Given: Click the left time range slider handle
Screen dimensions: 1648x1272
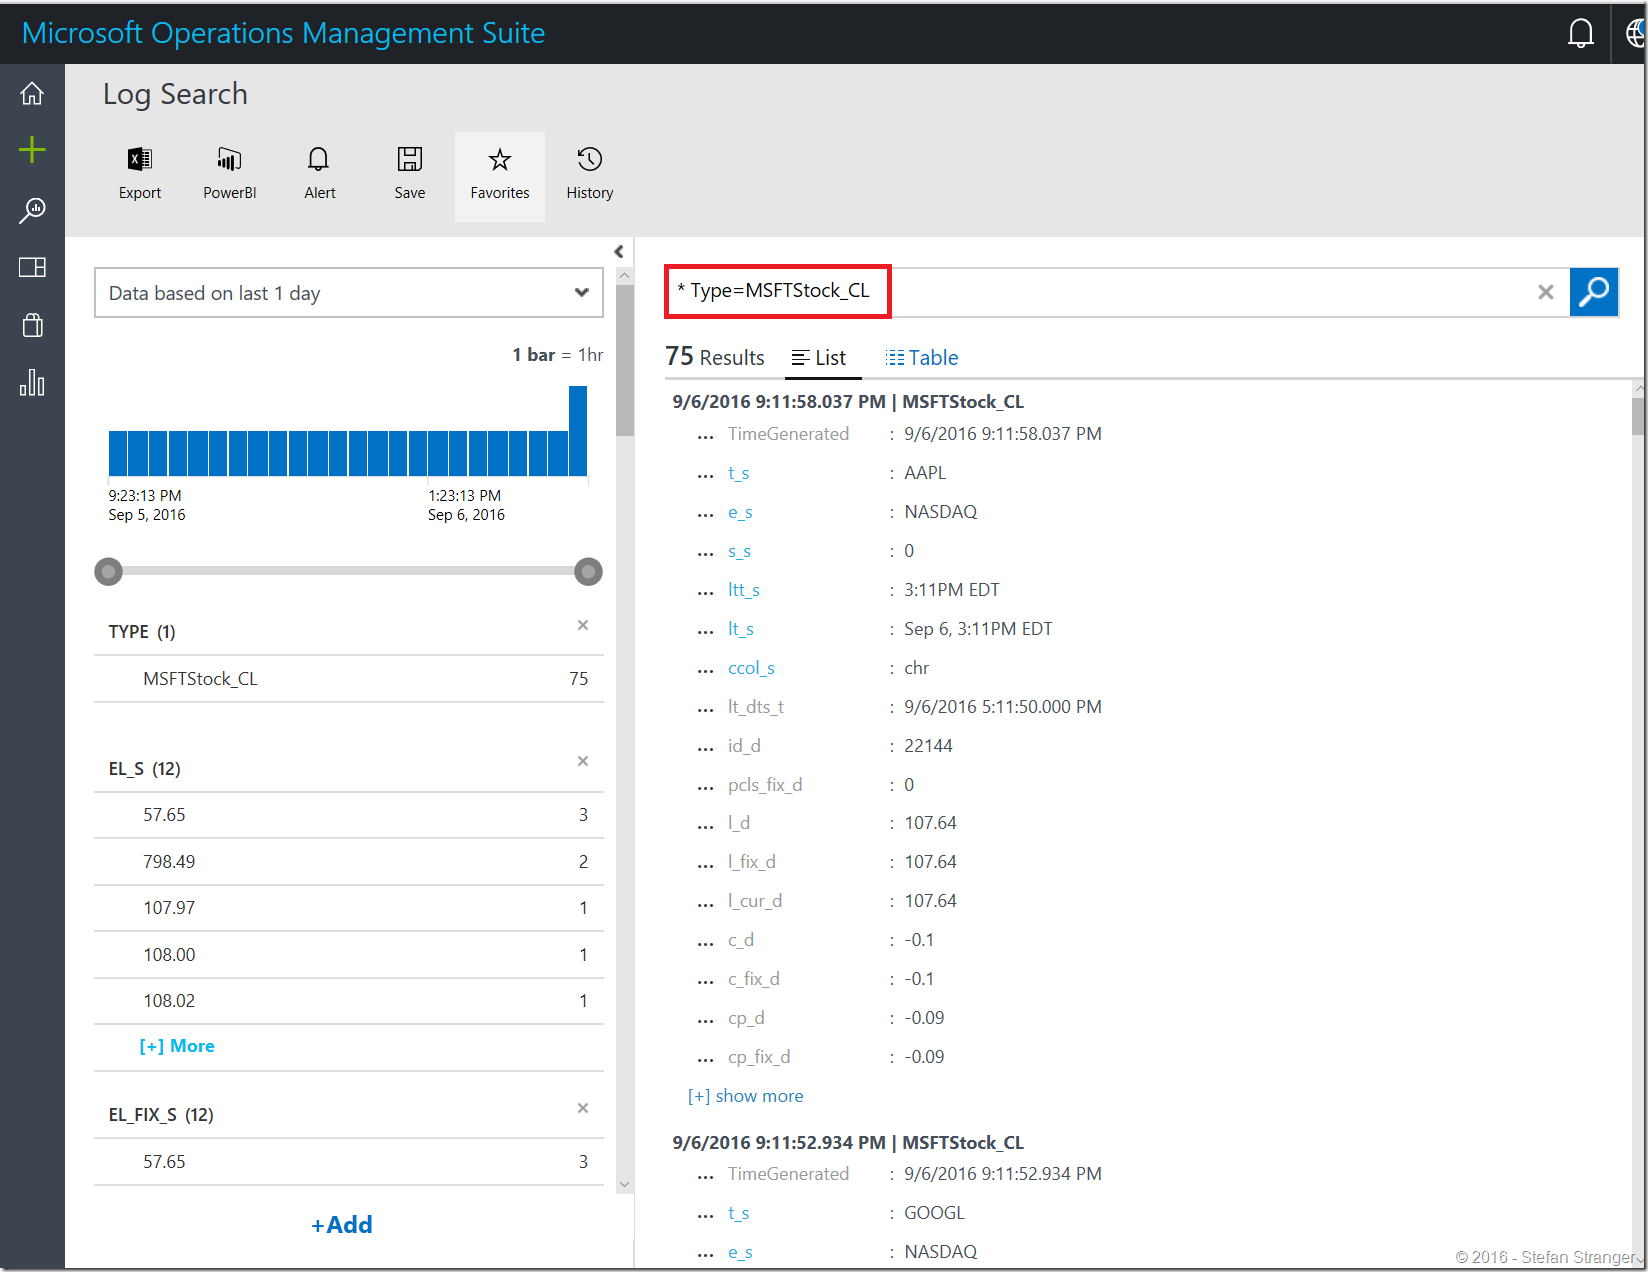Looking at the screenshot, I should pos(108,572).
